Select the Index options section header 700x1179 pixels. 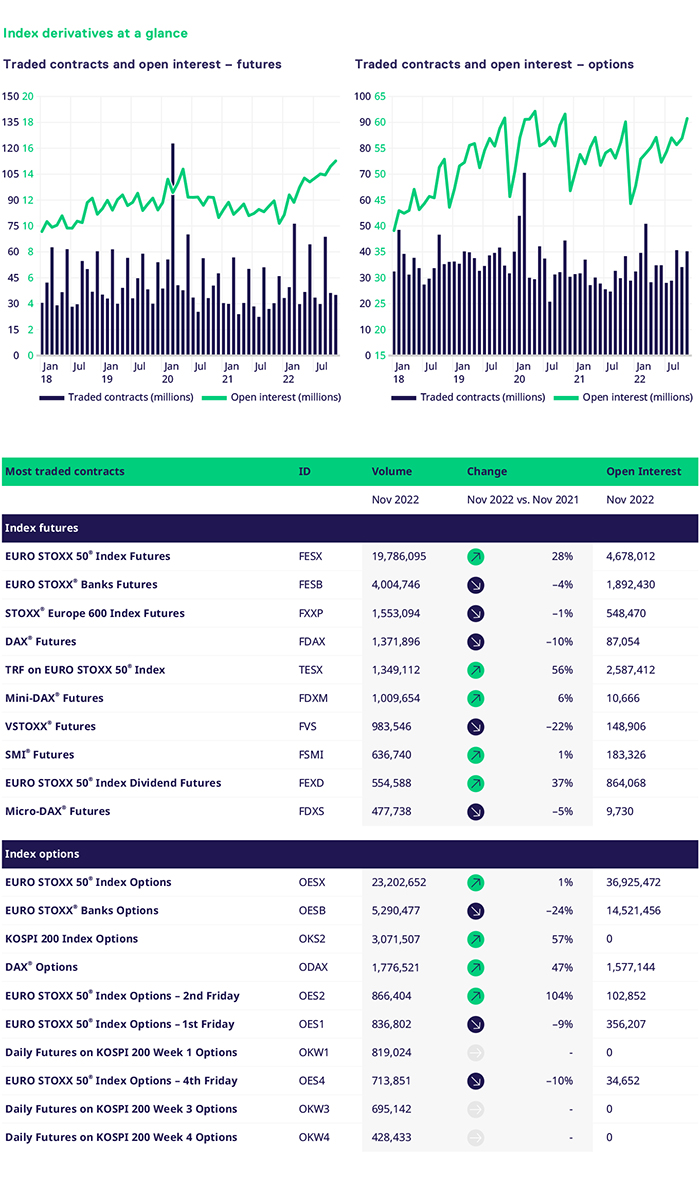(42, 854)
